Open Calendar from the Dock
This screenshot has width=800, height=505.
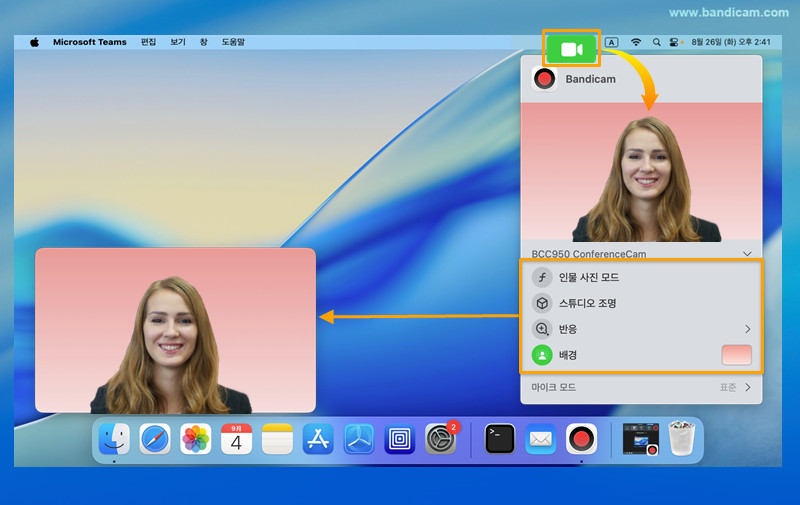click(x=236, y=439)
